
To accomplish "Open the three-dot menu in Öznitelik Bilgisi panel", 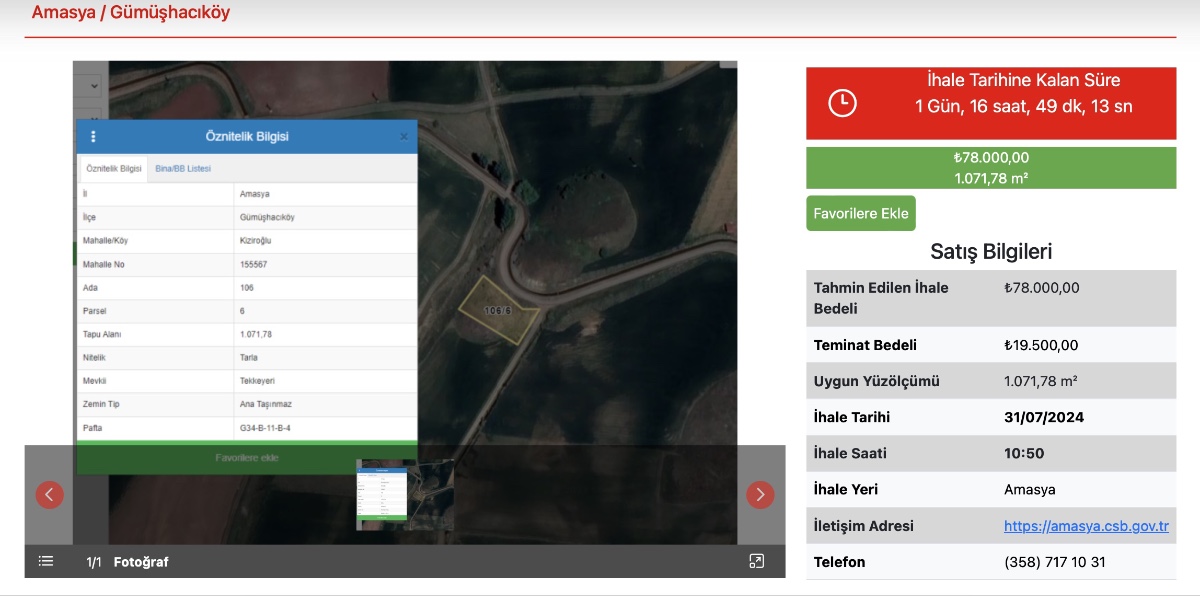I will (x=94, y=137).
